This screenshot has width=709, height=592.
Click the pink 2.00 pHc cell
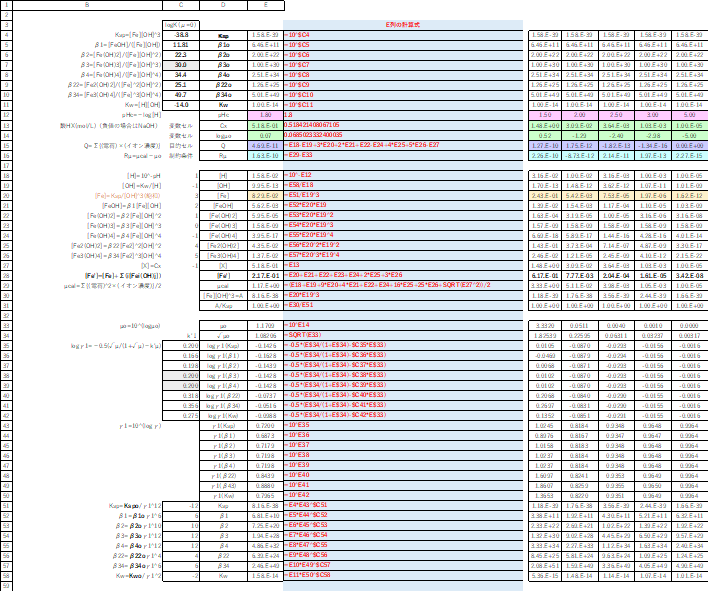580,115
